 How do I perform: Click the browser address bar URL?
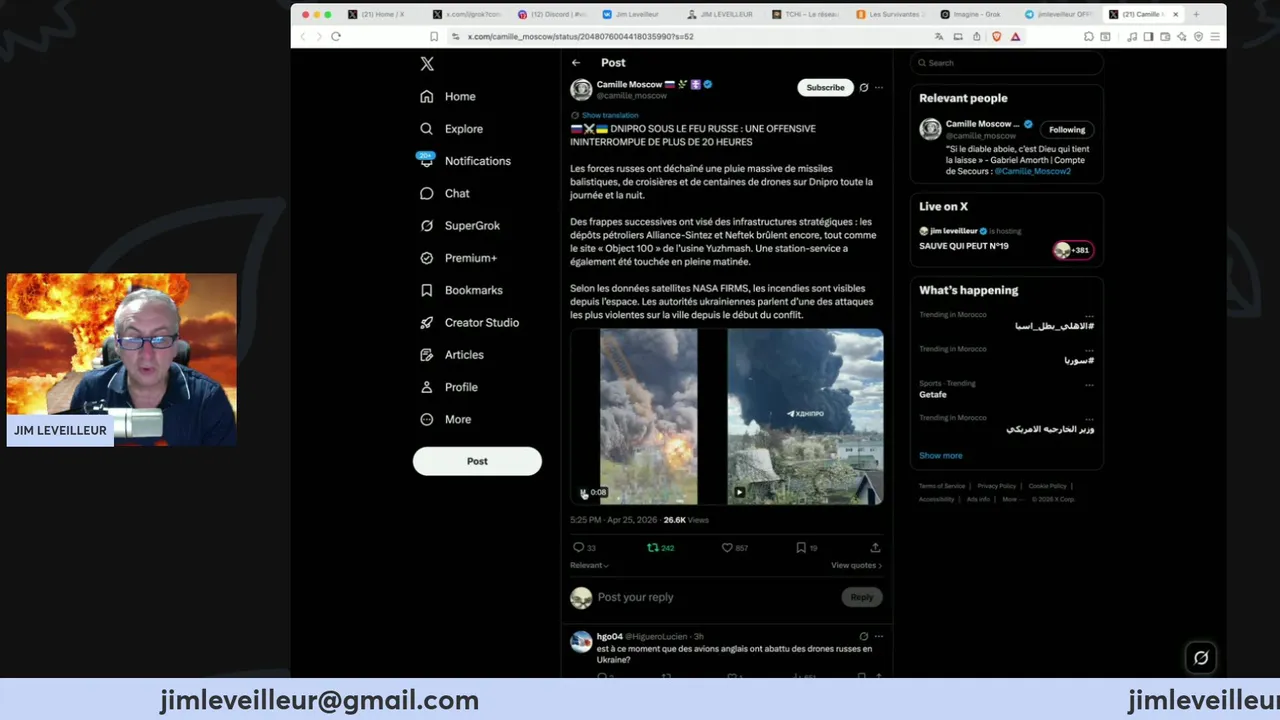580,37
